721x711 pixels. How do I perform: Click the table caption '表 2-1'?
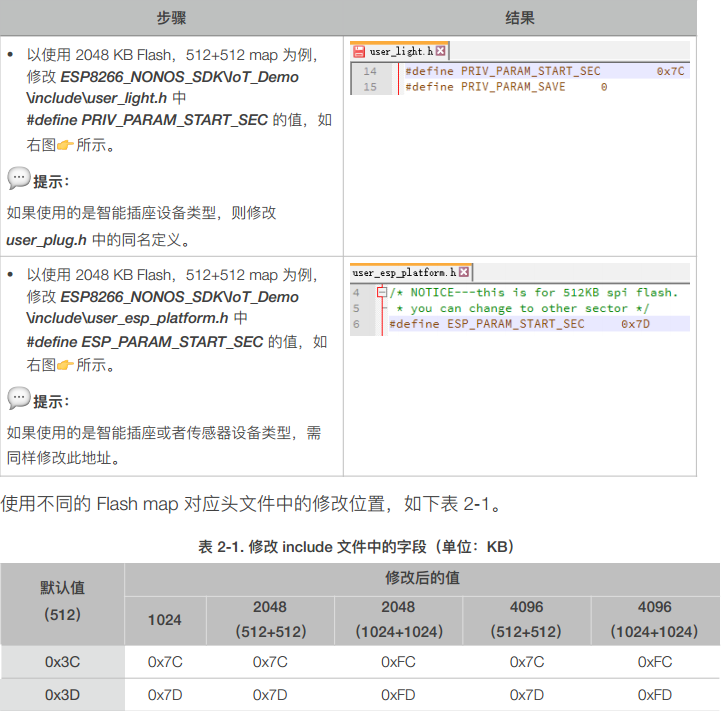[356, 547]
